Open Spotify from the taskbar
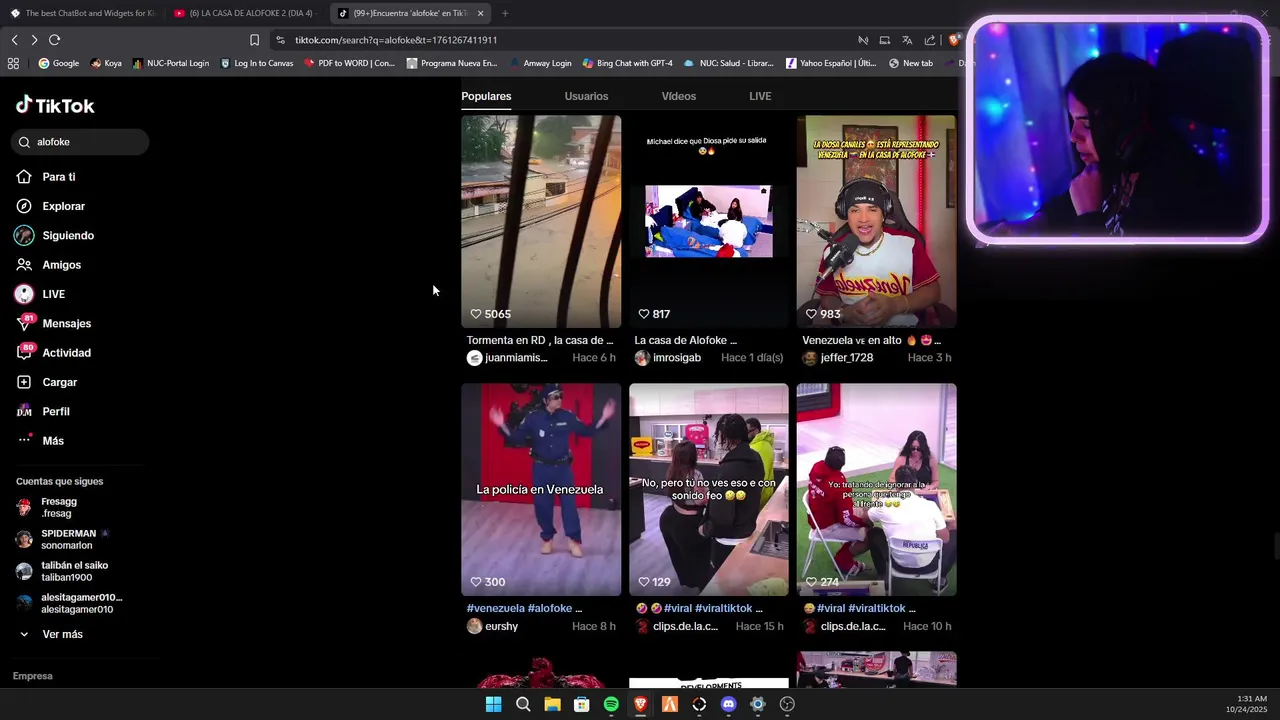This screenshot has width=1280, height=720. tap(611, 704)
